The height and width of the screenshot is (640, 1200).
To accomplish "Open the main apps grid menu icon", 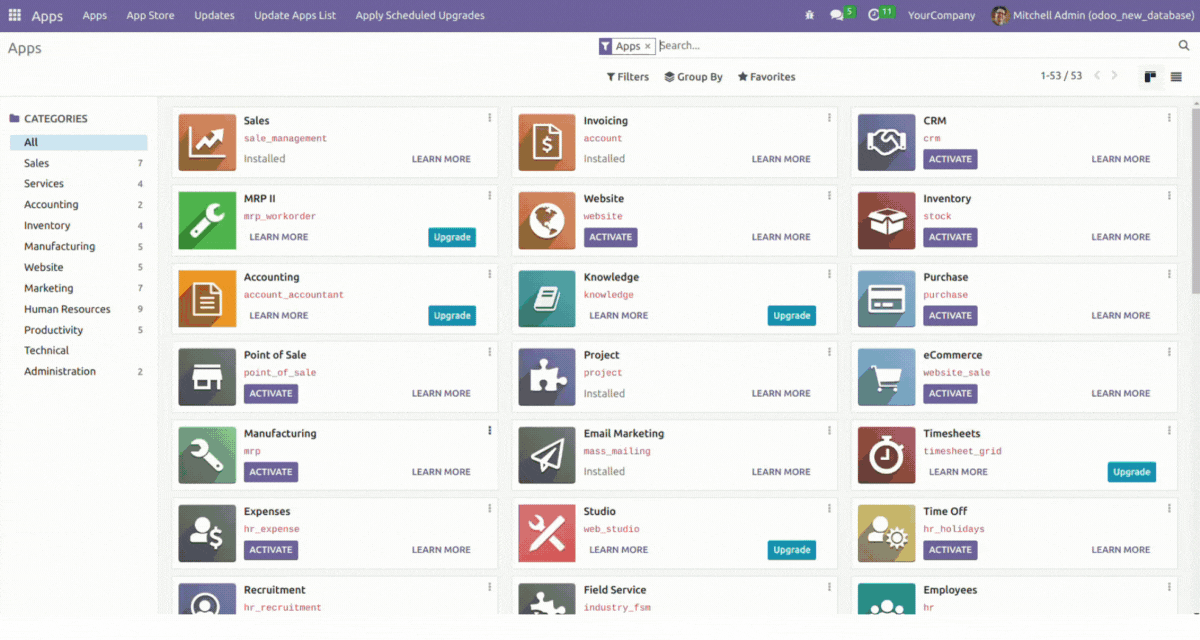I will click(x=15, y=16).
